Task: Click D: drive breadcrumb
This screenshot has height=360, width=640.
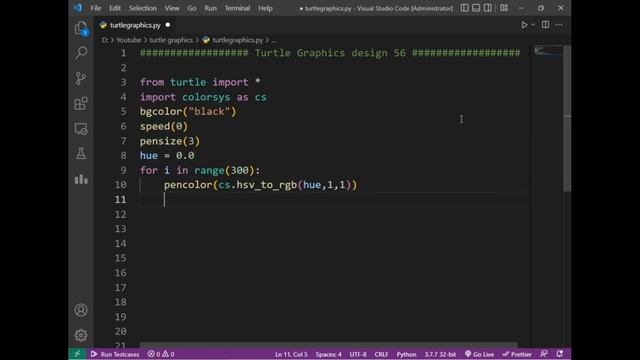Action: tap(105, 40)
